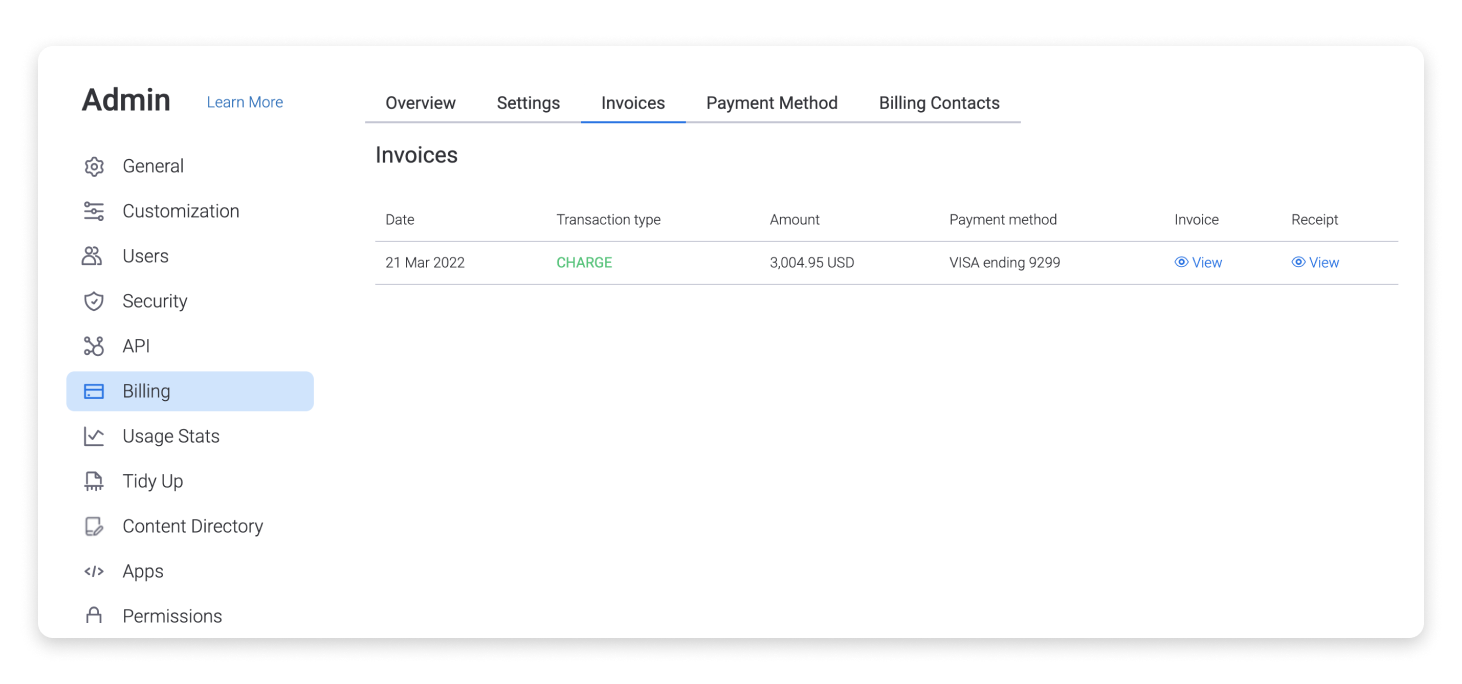Click the eye icon in Invoice column
Screen dimensions: 1462x684
tap(1181, 262)
